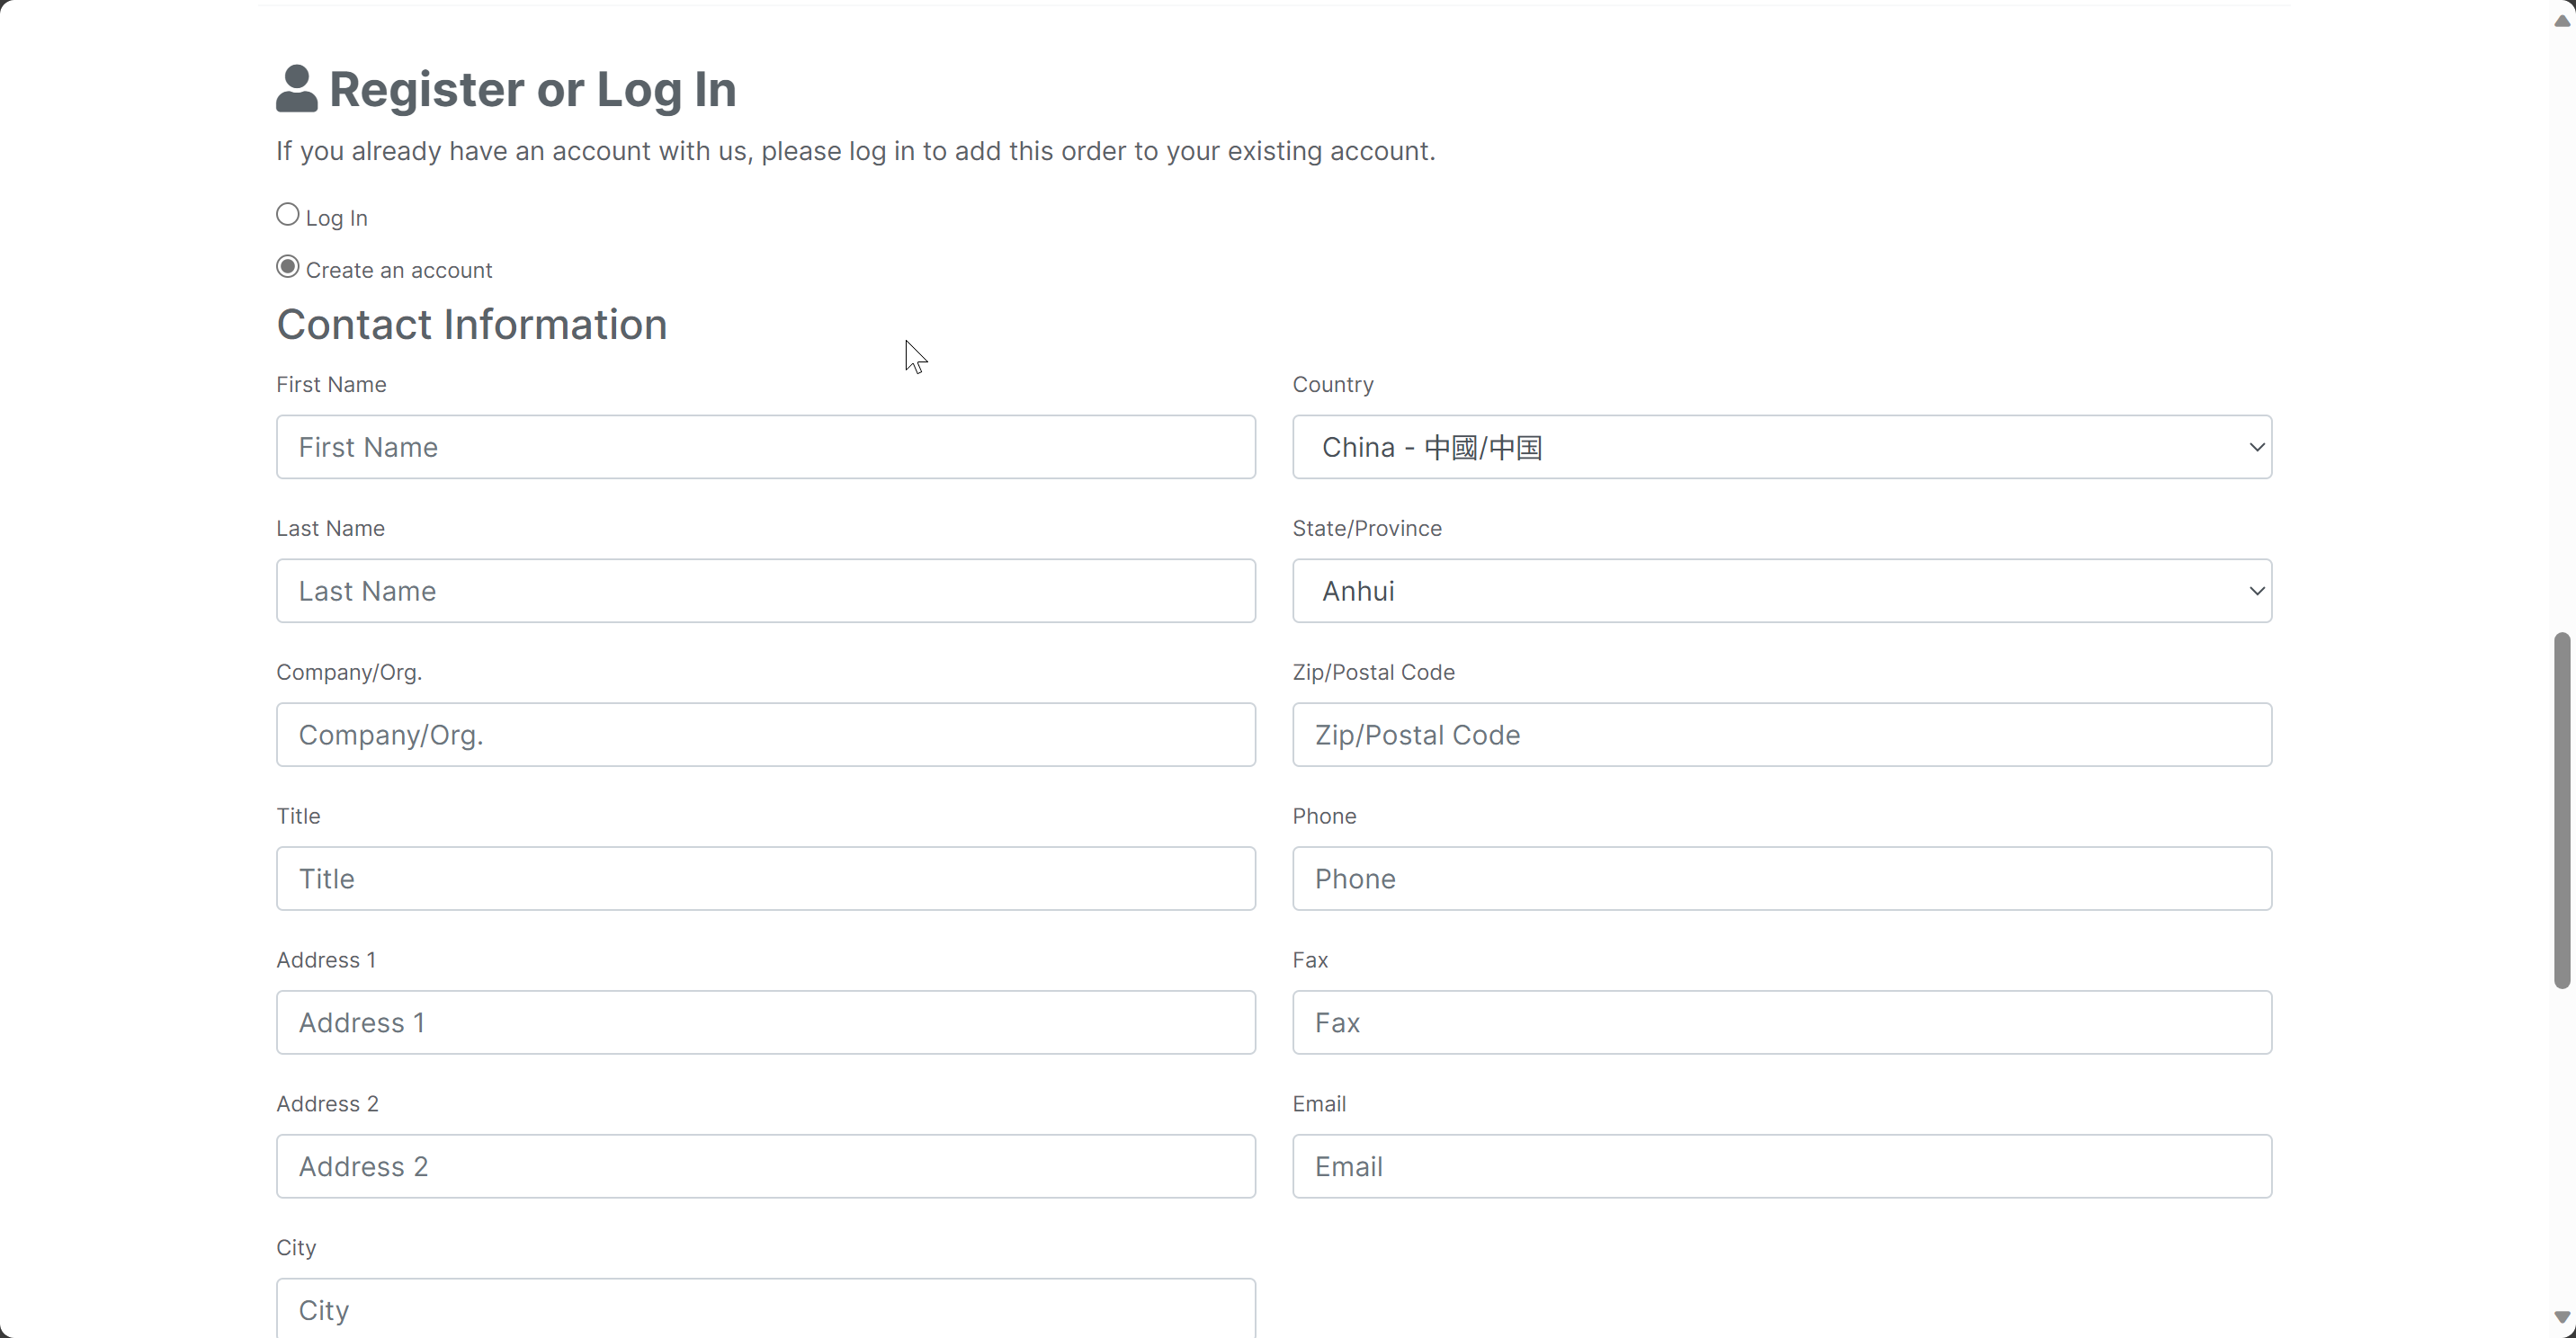The image size is (2576, 1338).
Task: Select the Log In radio option
Action: [x=288, y=215]
